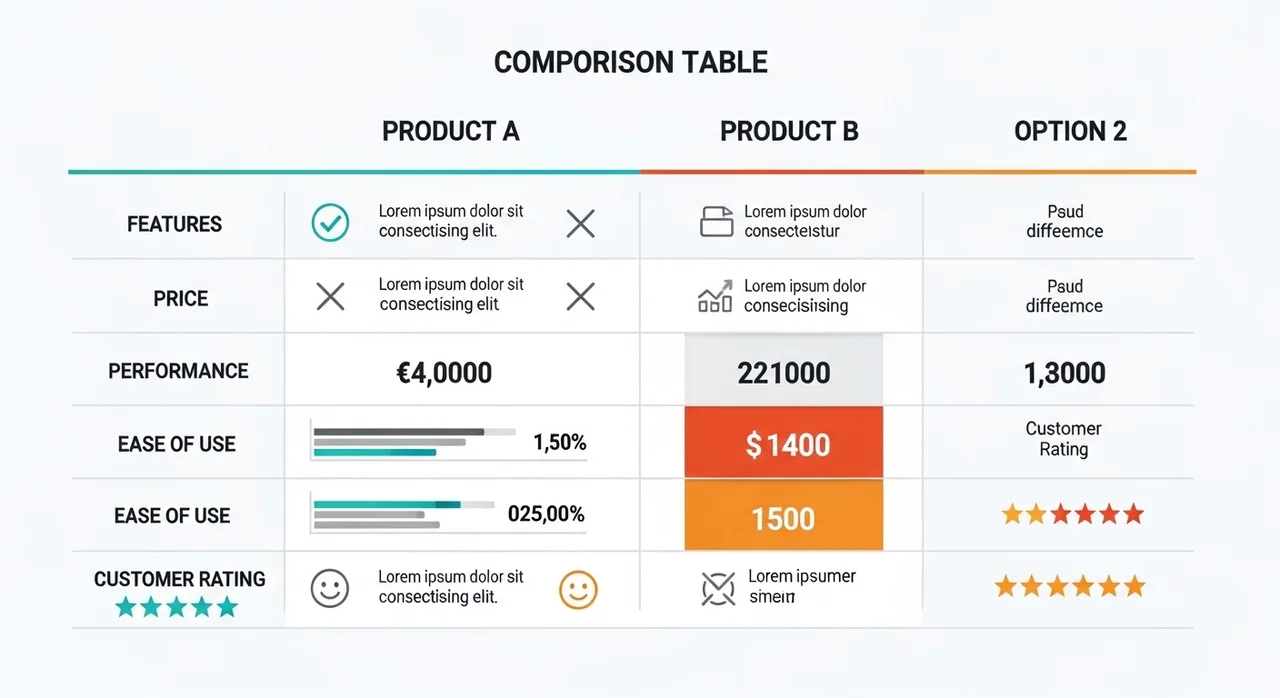Click the gray 221000 cell

[x=784, y=372]
